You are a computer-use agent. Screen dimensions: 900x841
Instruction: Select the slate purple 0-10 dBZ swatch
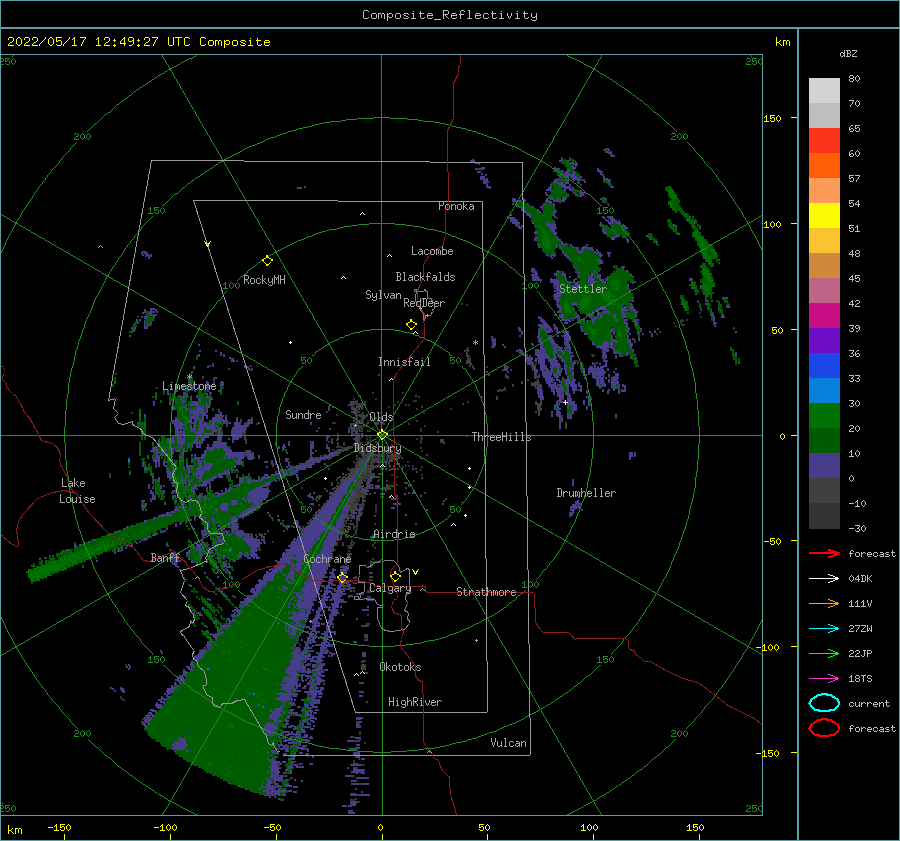pos(824,466)
